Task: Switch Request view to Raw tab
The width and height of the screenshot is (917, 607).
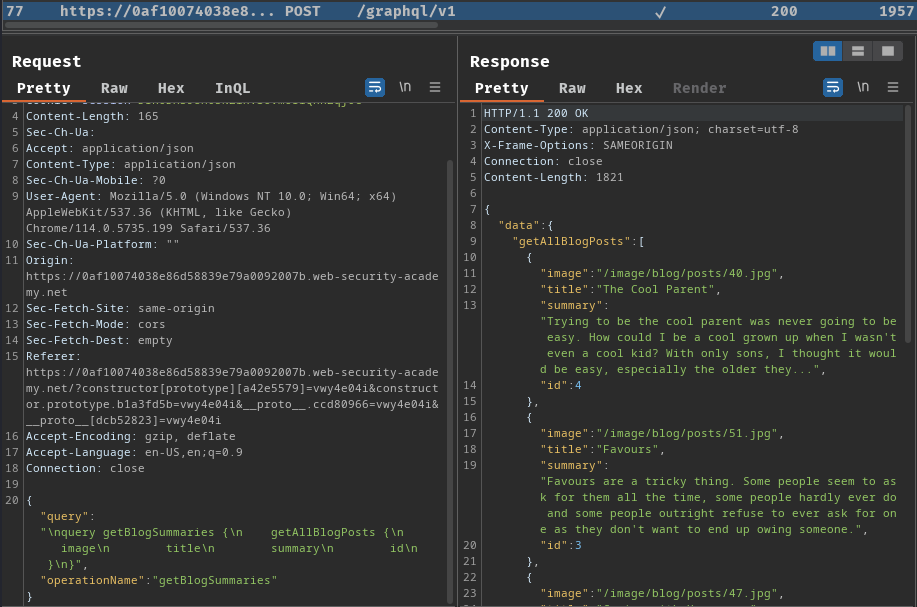Action: coord(114,88)
